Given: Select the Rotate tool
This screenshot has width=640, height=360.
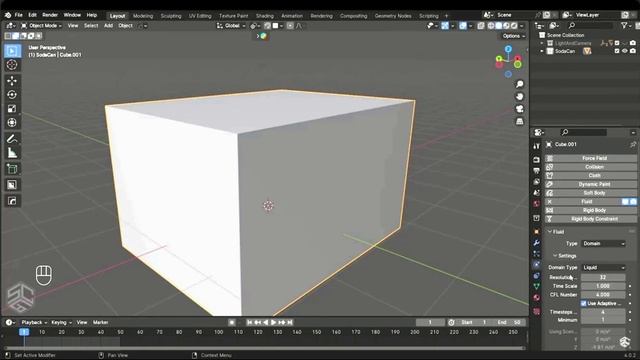Looking at the screenshot, I should [x=12, y=95].
